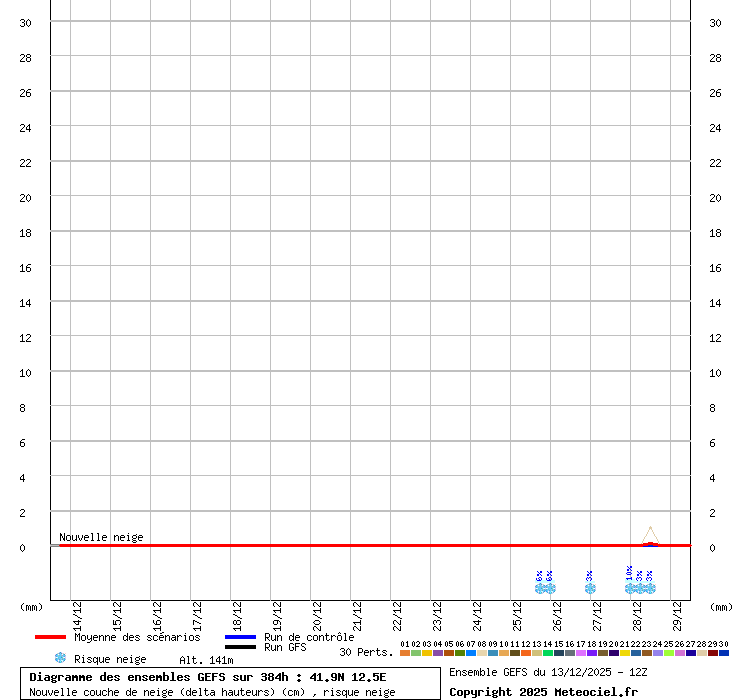This screenshot has width=740, height=700.
Task: Click the Nouvelle neige label on chart
Action: 101,537
